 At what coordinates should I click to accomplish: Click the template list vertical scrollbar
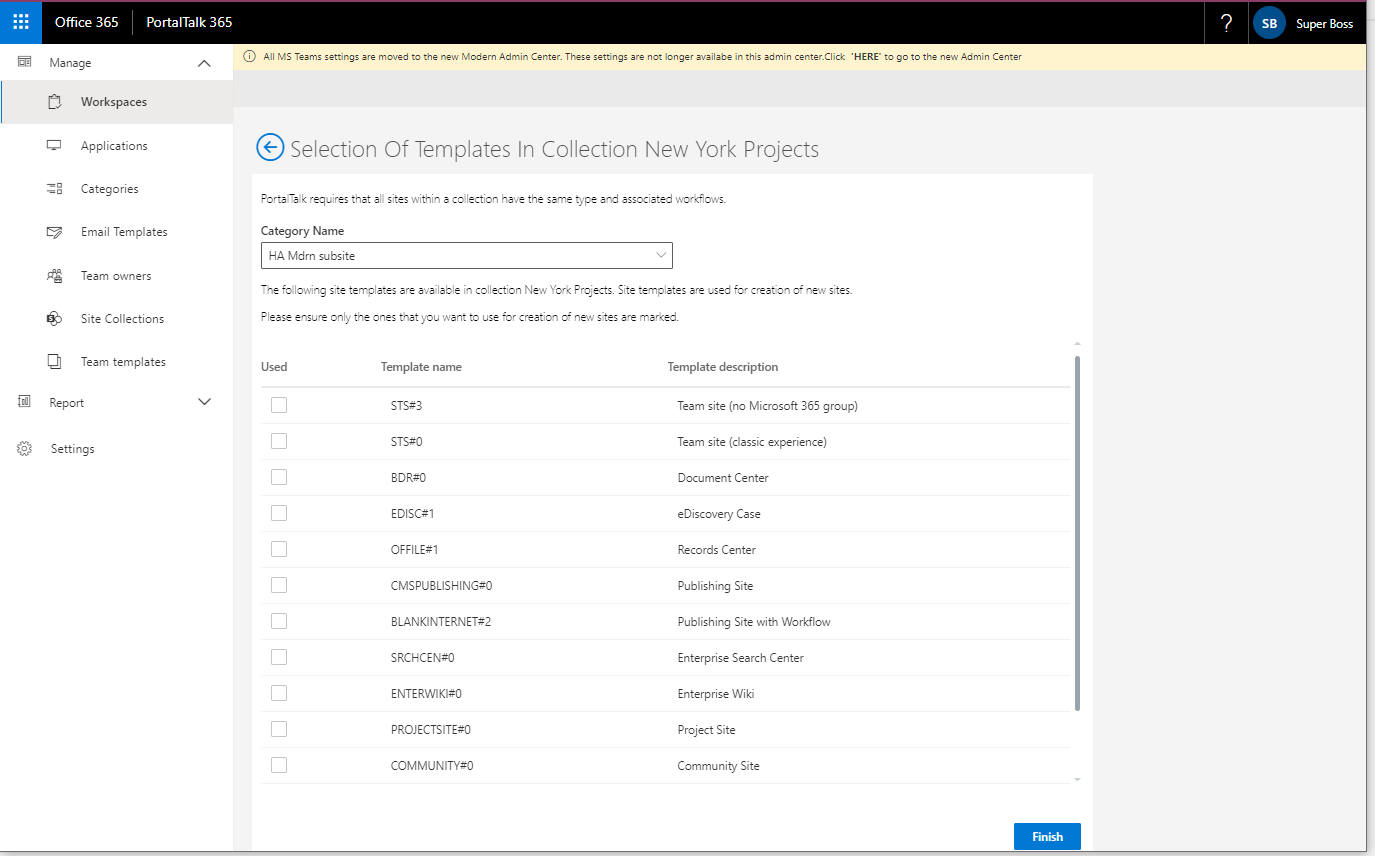click(x=1077, y=532)
